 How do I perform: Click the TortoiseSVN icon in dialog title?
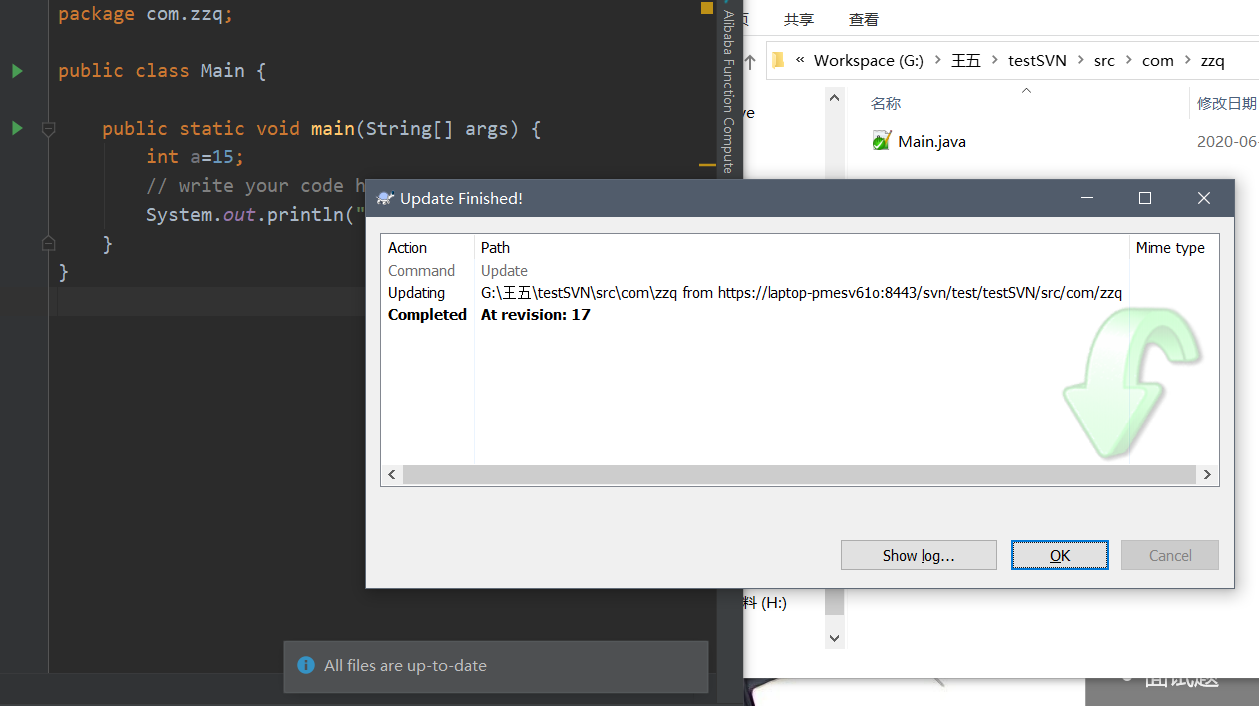point(384,198)
